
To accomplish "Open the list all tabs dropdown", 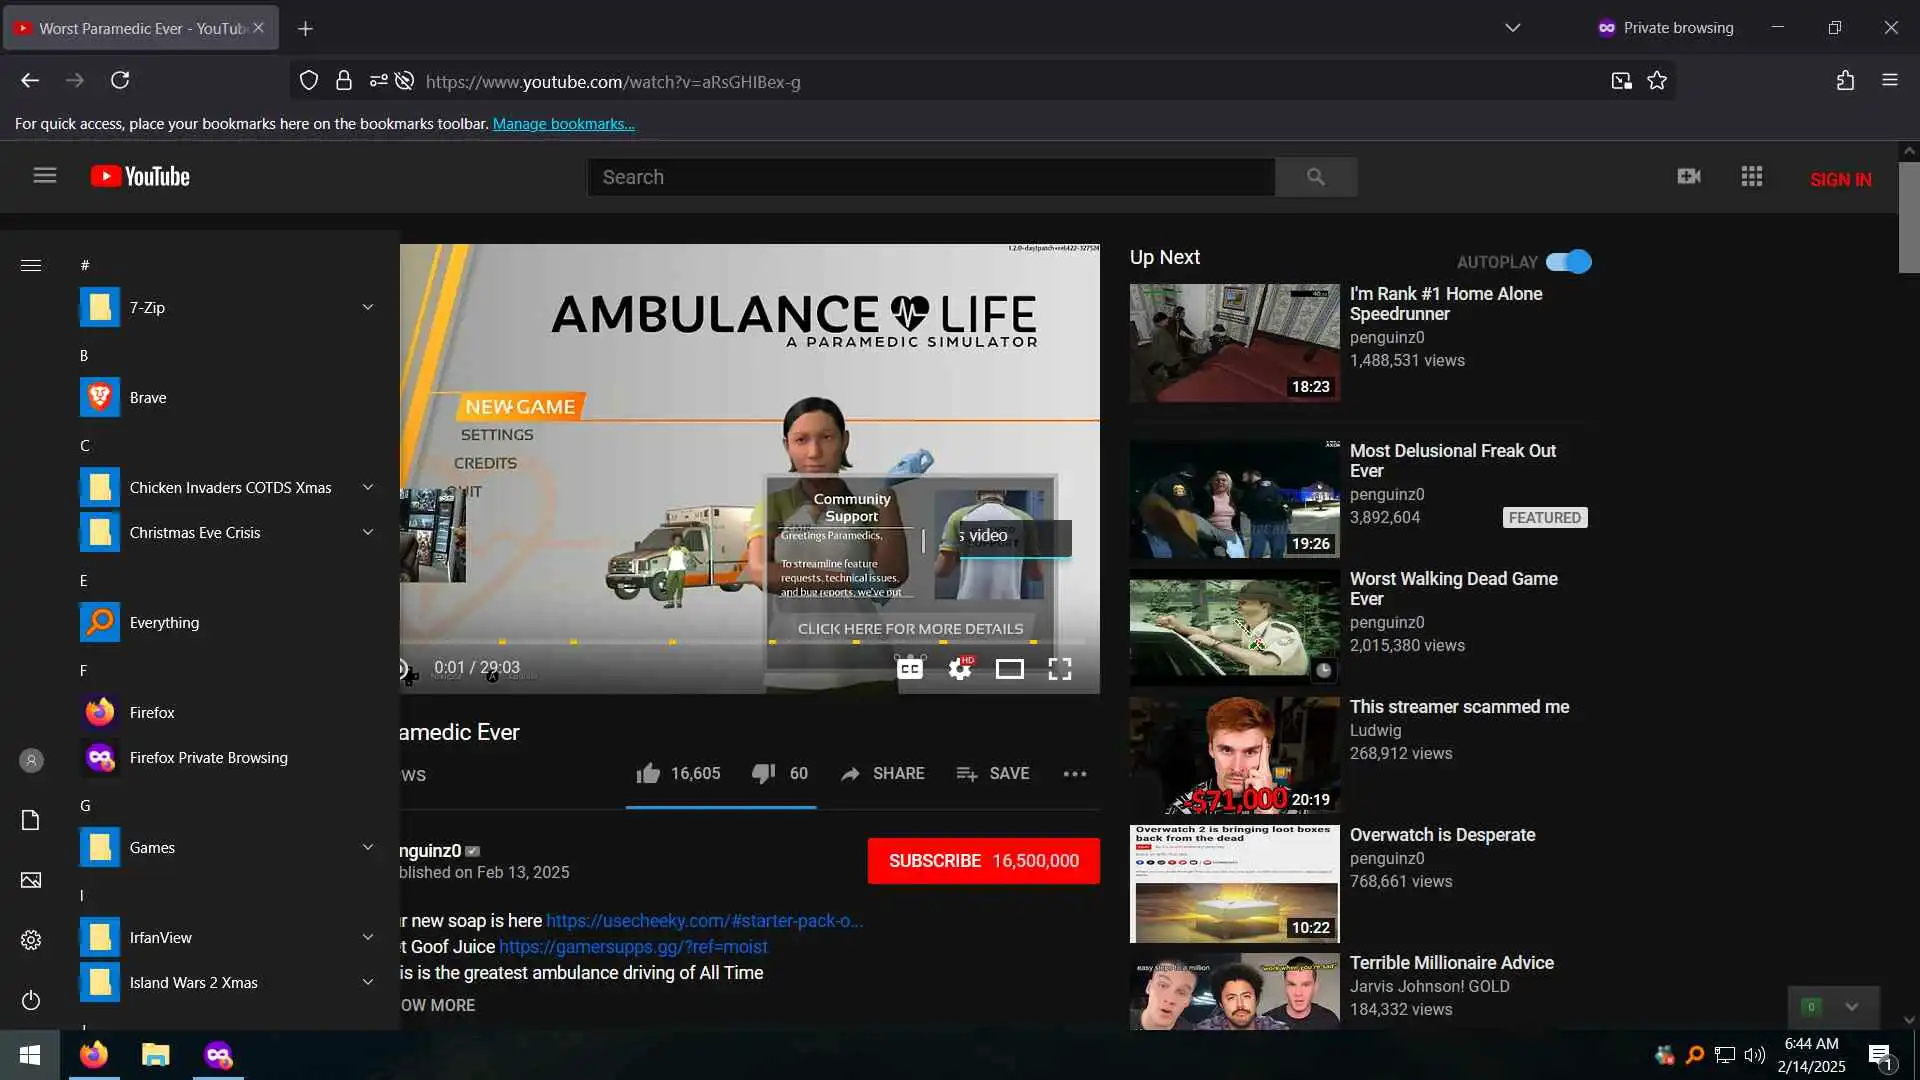I will [1512, 28].
